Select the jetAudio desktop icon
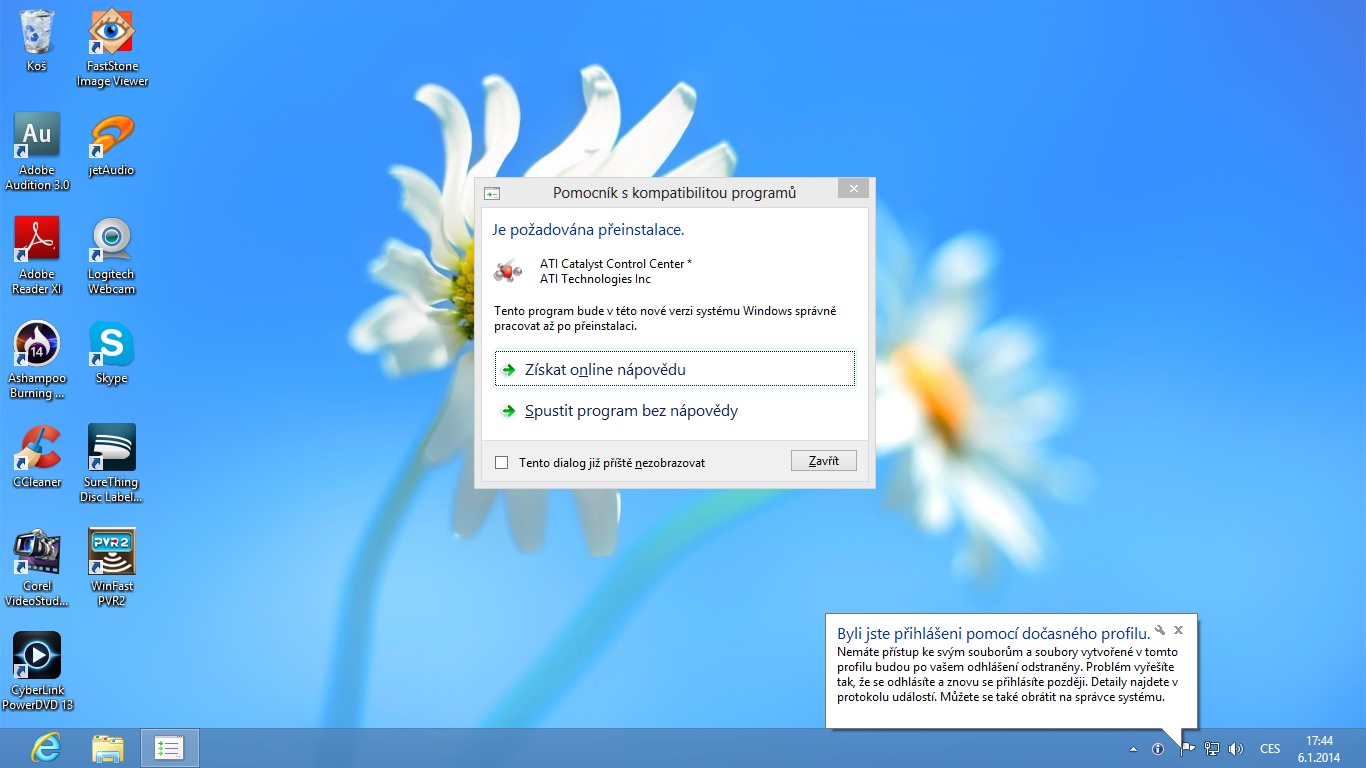The image size is (1366, 768). point(112,145)
